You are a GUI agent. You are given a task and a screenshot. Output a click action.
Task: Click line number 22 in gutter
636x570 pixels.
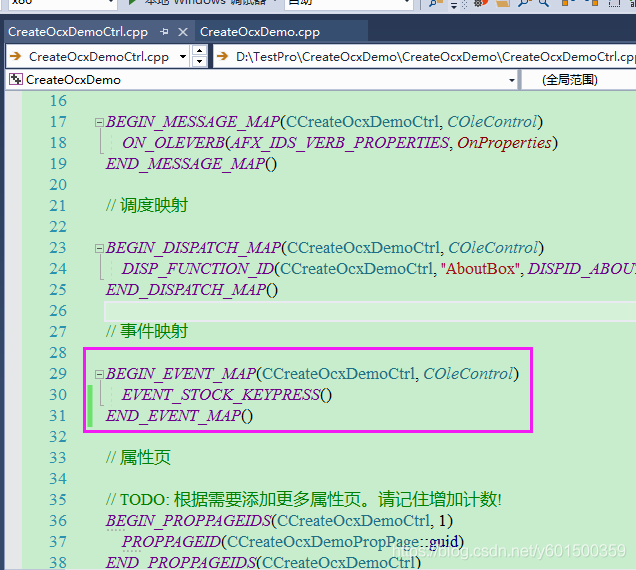click(58, 227)
